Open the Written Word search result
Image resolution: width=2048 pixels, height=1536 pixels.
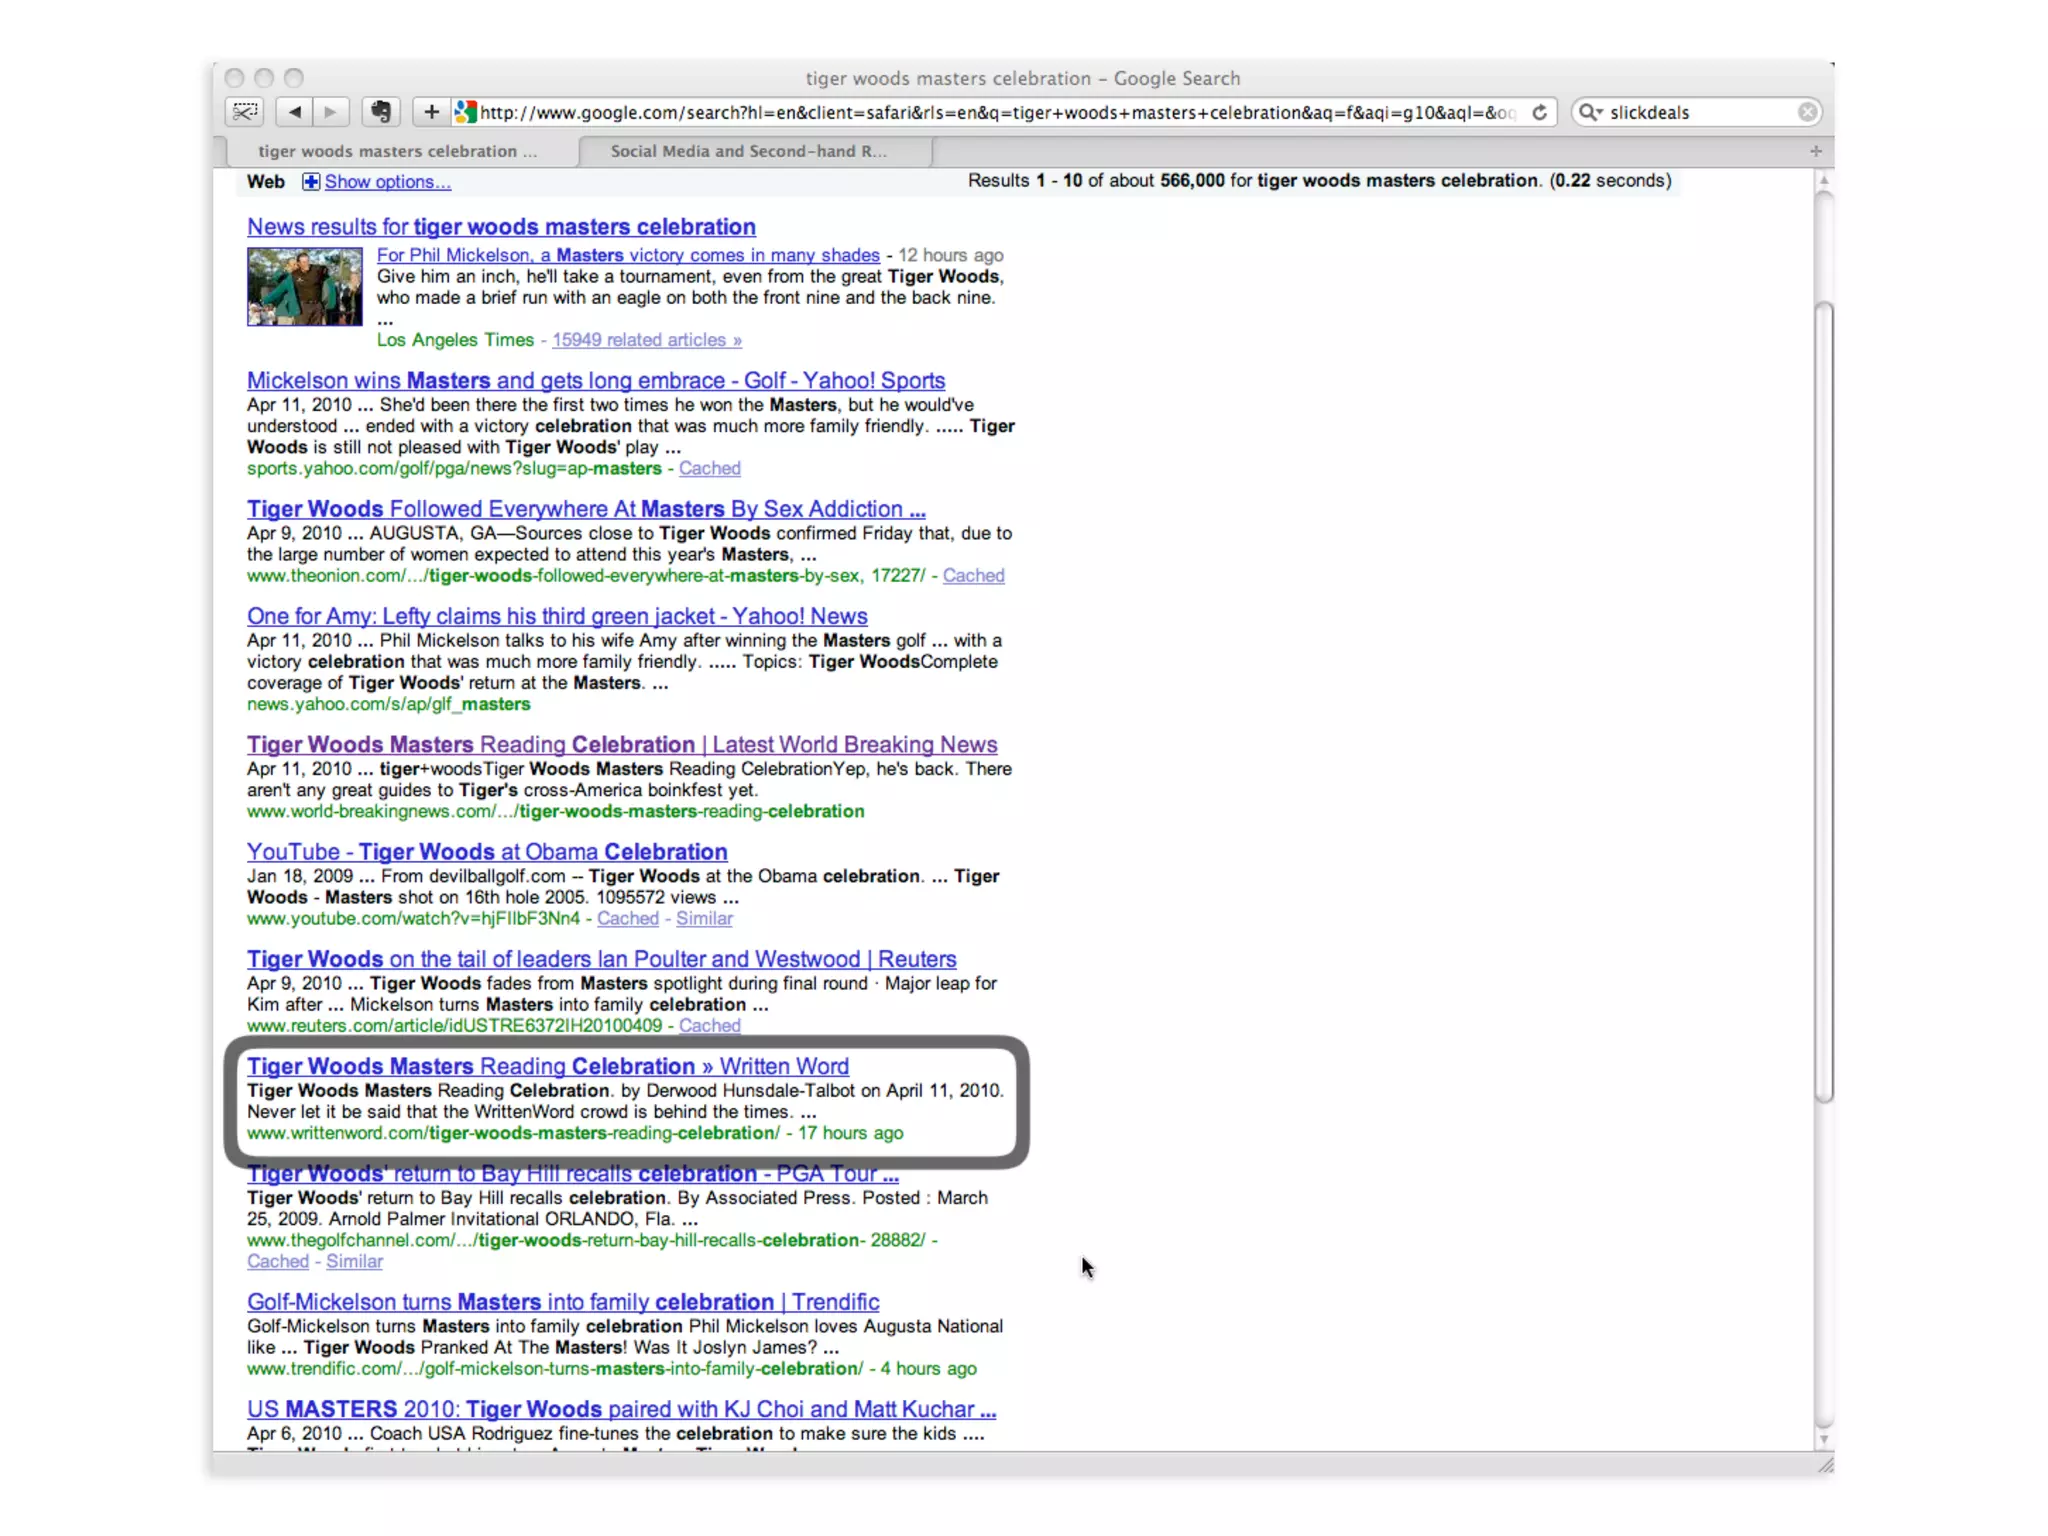[x=548, y=1066]
